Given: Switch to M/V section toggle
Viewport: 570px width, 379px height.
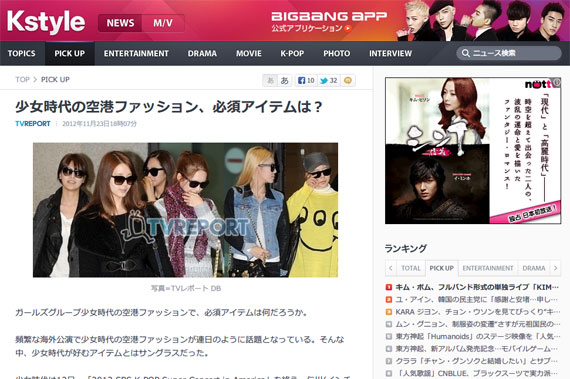Looking at the screenshot, I should (x=163, y=23).
